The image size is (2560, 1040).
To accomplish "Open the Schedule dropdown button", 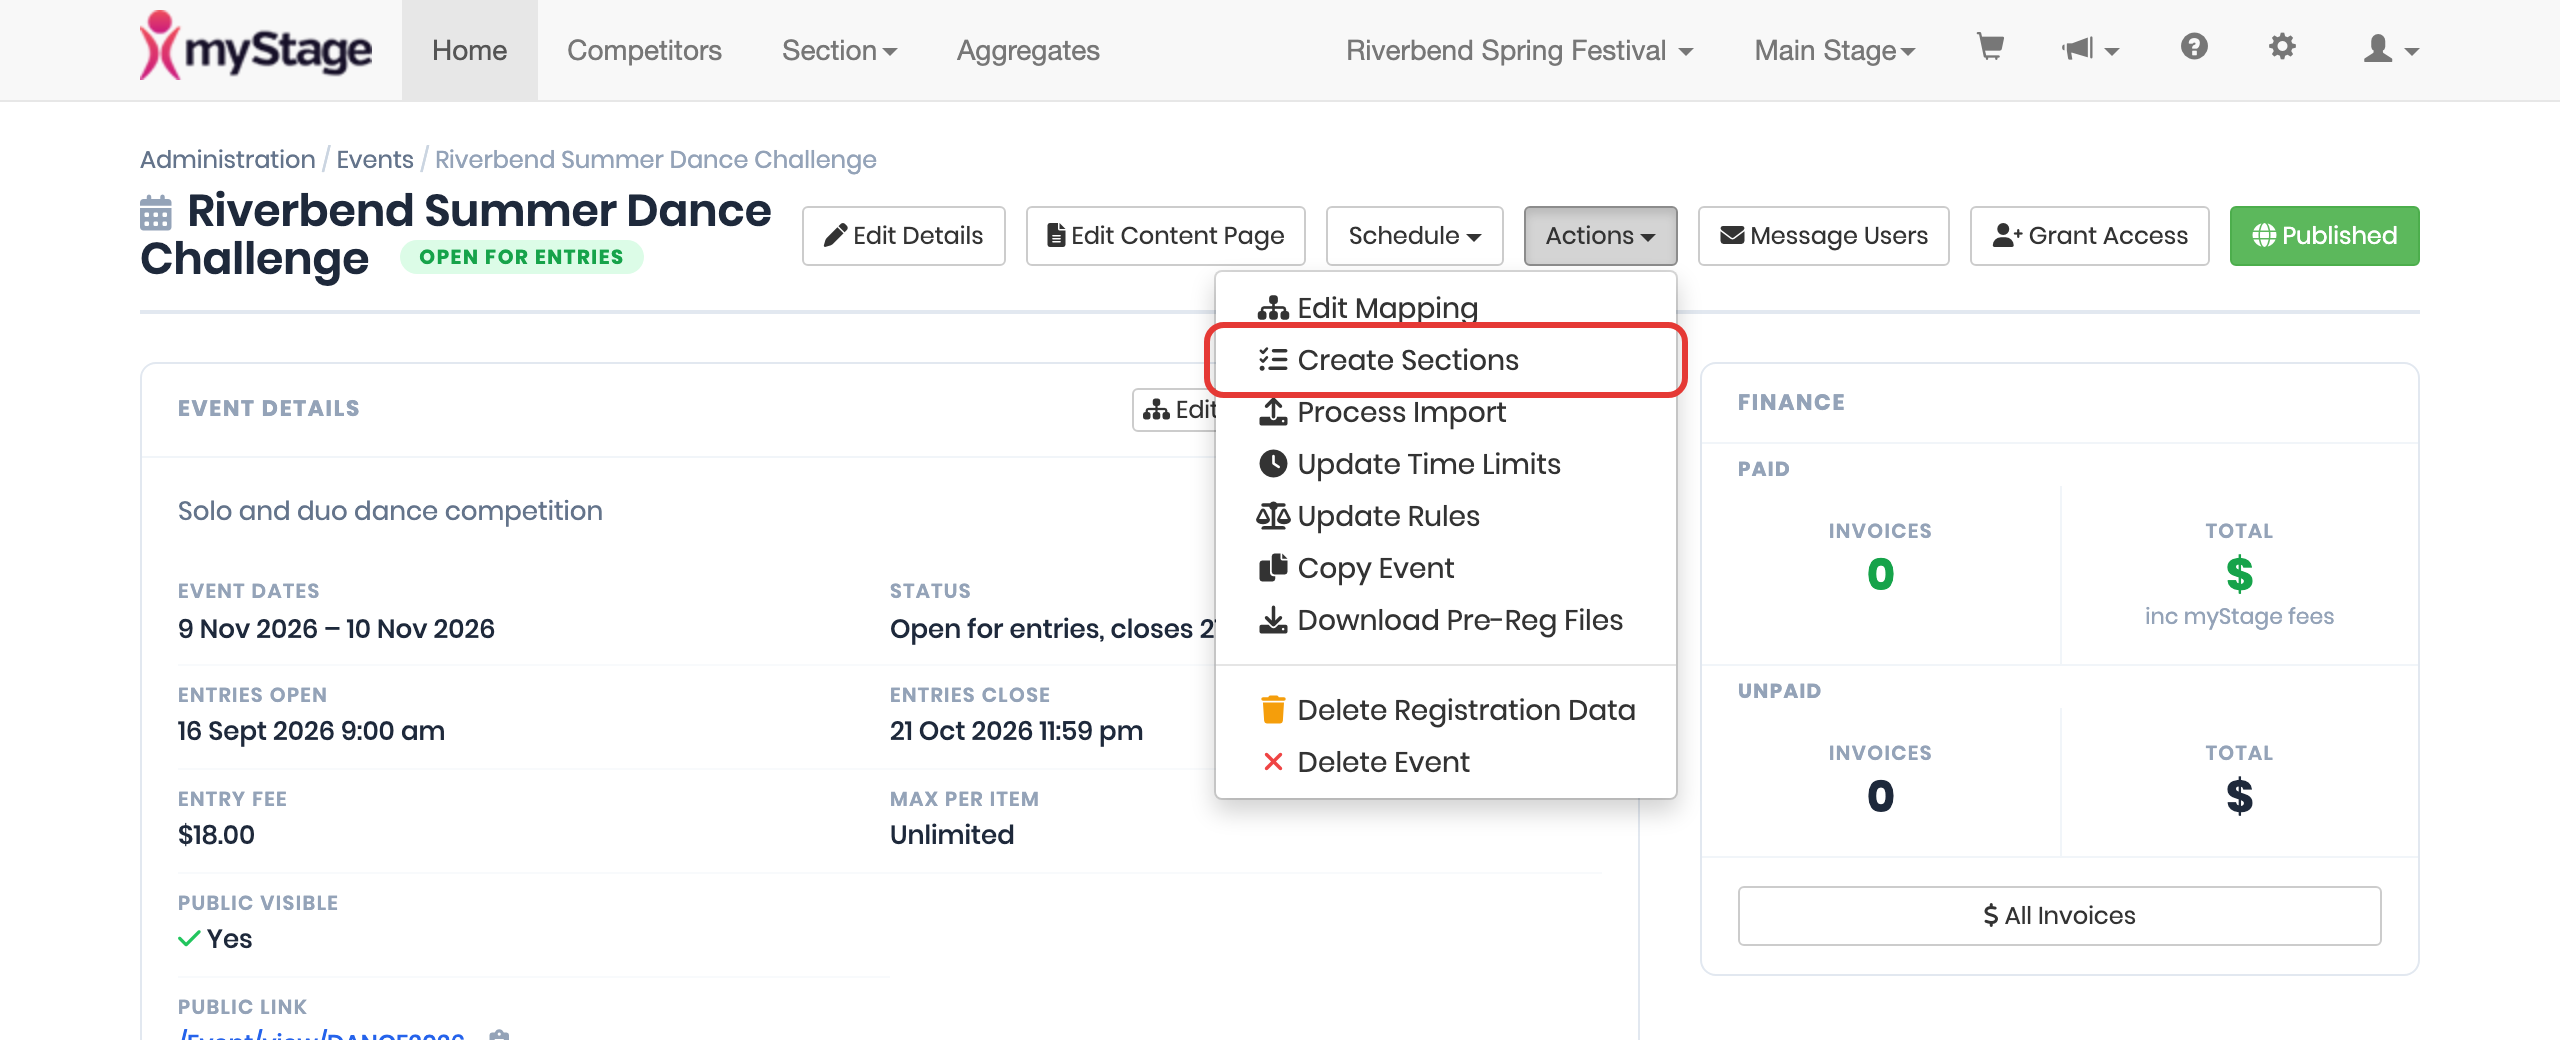I will [x=1414, y=236].
